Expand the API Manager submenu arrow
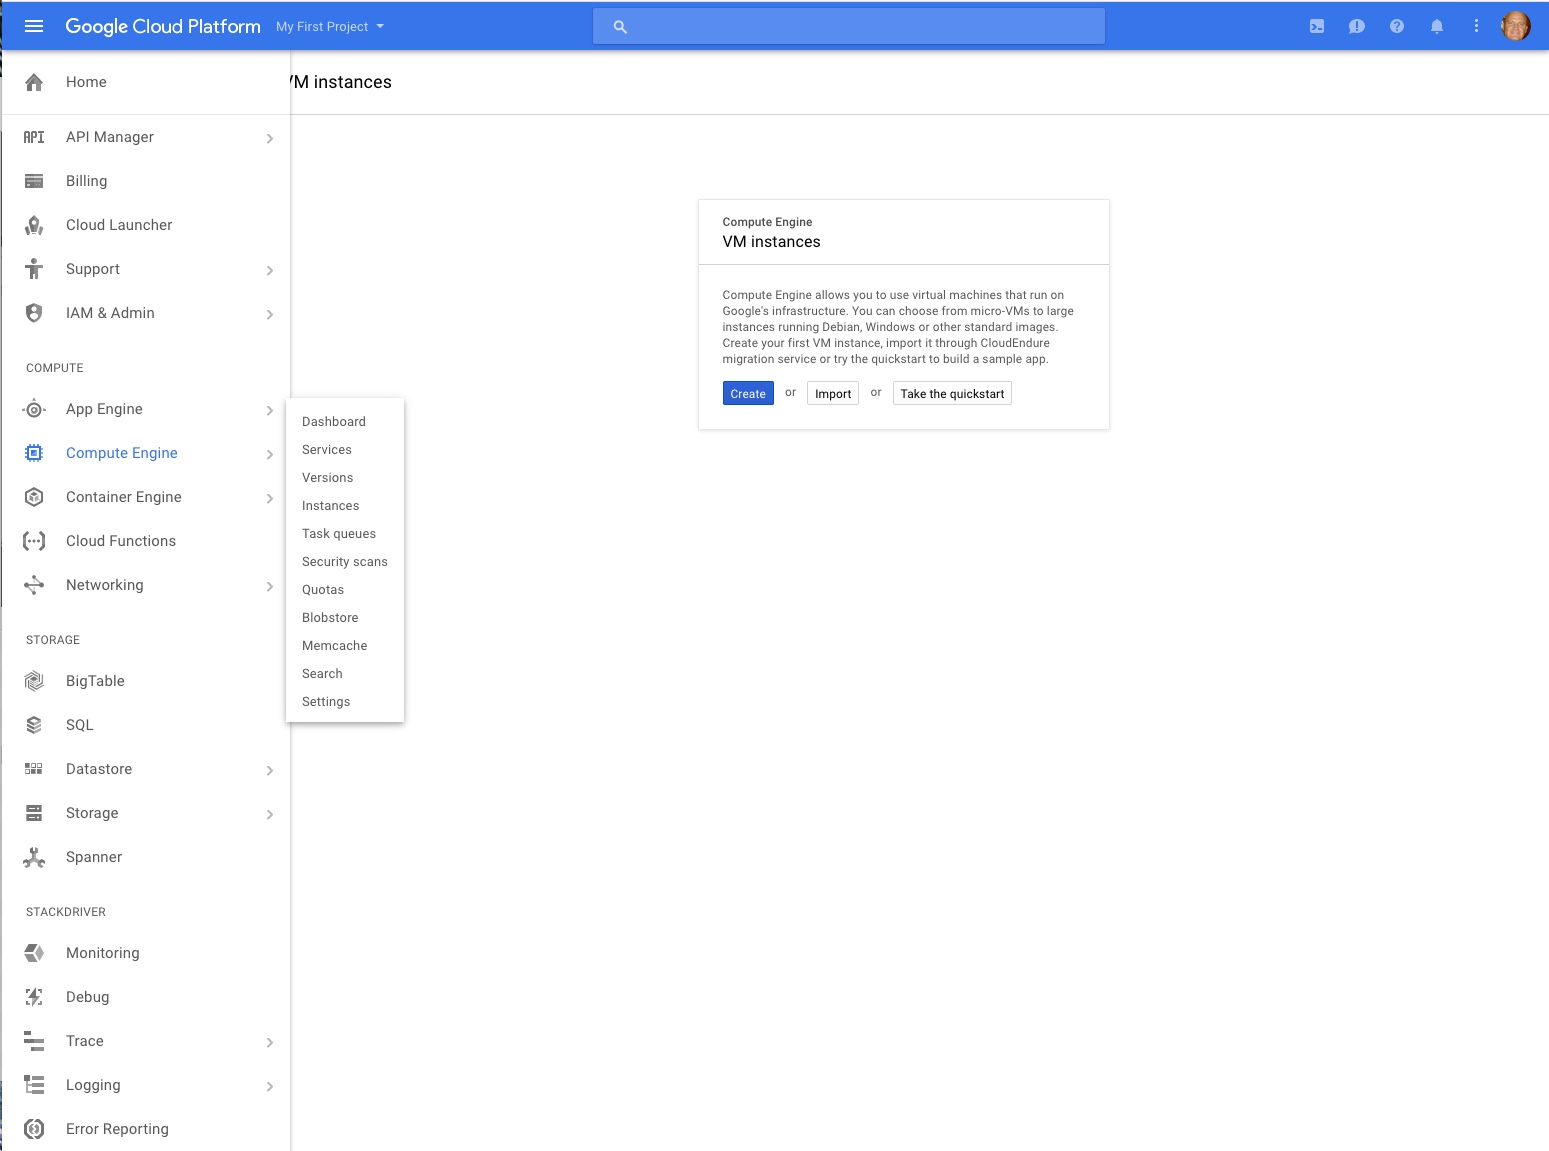 point(270,138)
